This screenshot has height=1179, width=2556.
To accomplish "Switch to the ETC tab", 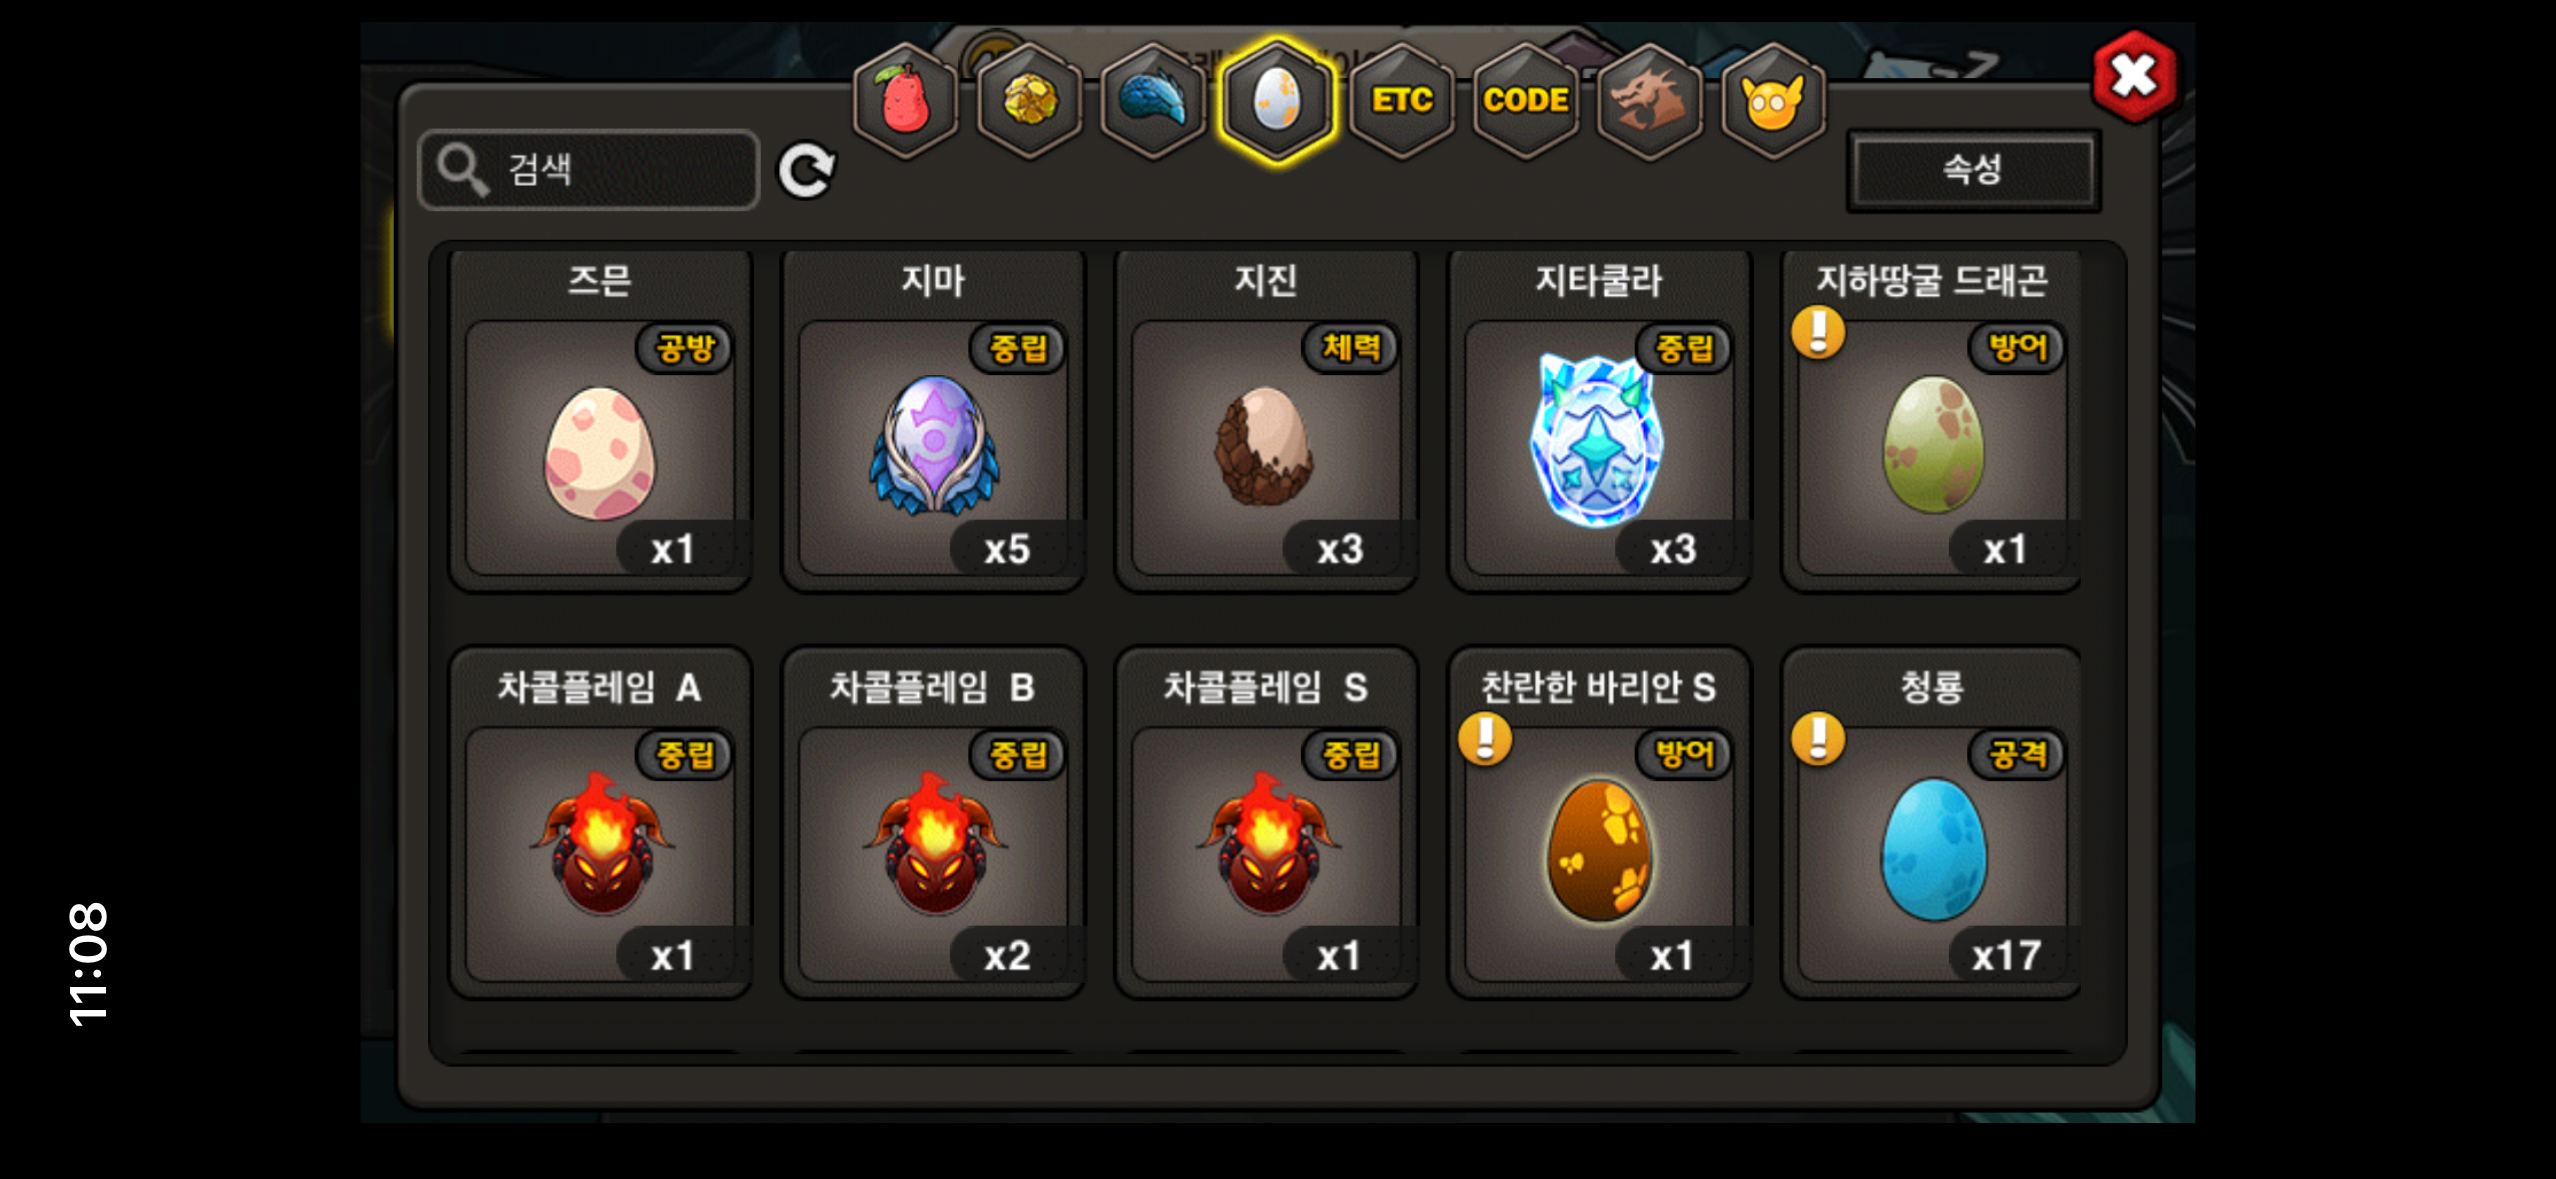I will tap(1401, 101).
